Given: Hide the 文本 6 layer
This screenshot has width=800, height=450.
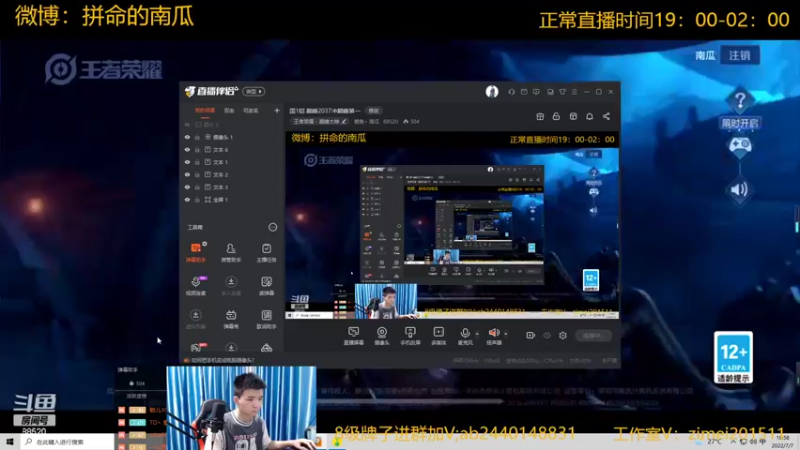Looking at the screenshot, I should click(x=187, y=149).
